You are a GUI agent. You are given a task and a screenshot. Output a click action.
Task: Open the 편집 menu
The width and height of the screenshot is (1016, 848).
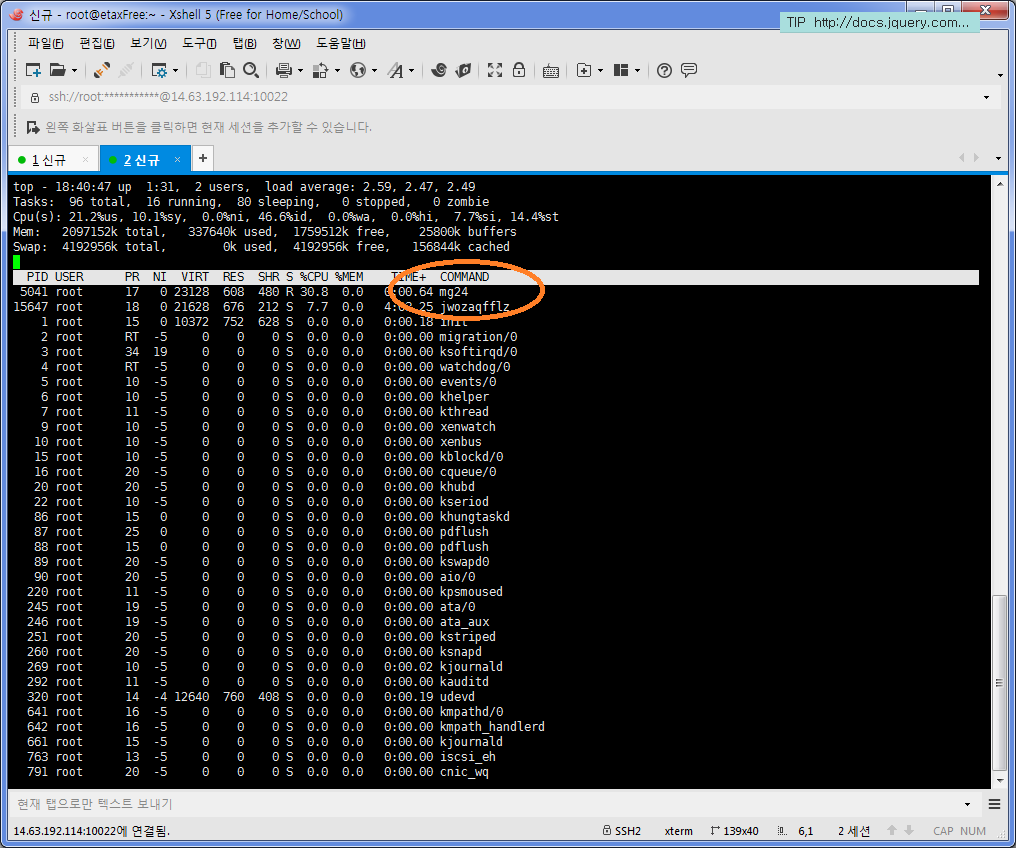tap(97, 43)
